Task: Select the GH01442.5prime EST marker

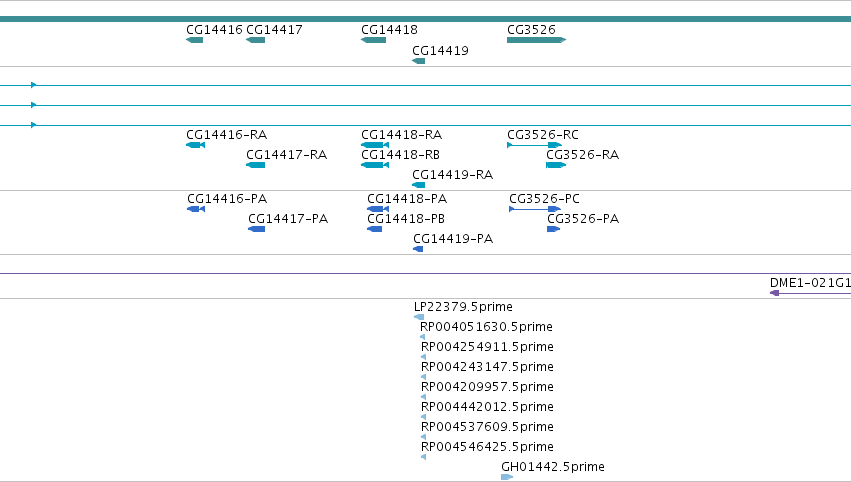Action: tap(507, 477)
